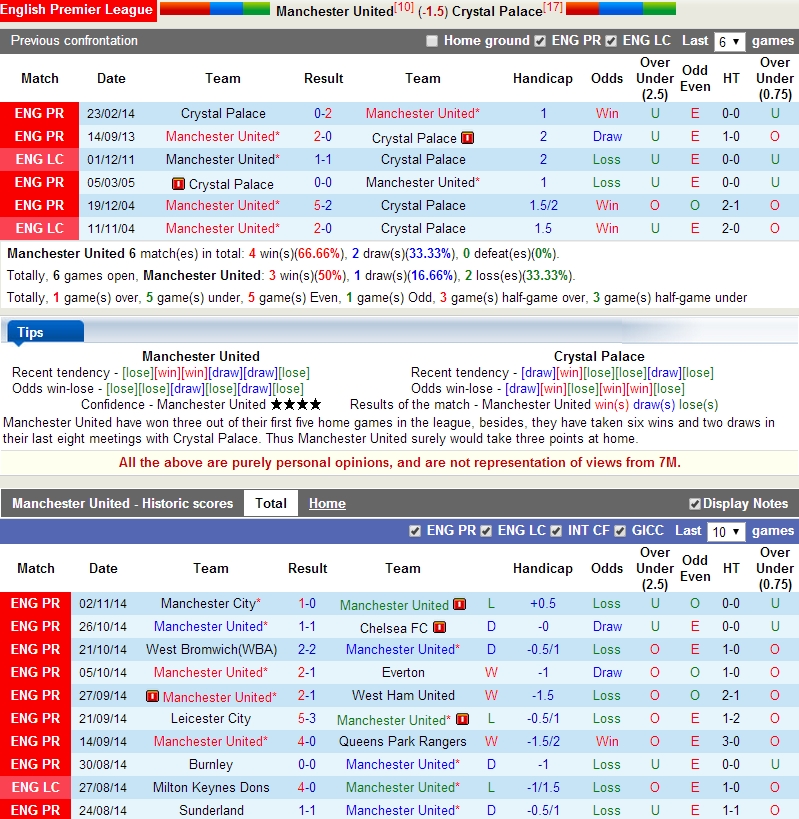Click the date 26/10/14
The image size is (799, 819).
coord(103,626)
